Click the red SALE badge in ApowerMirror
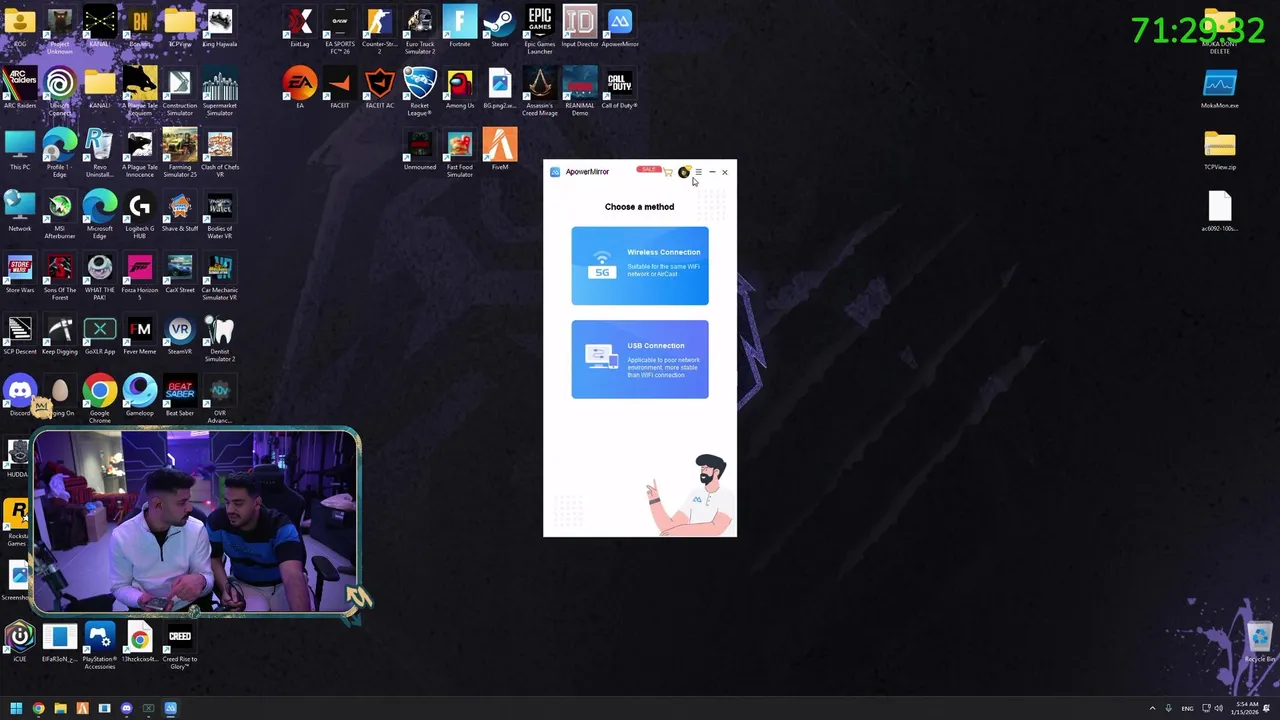 pos(648,169)
